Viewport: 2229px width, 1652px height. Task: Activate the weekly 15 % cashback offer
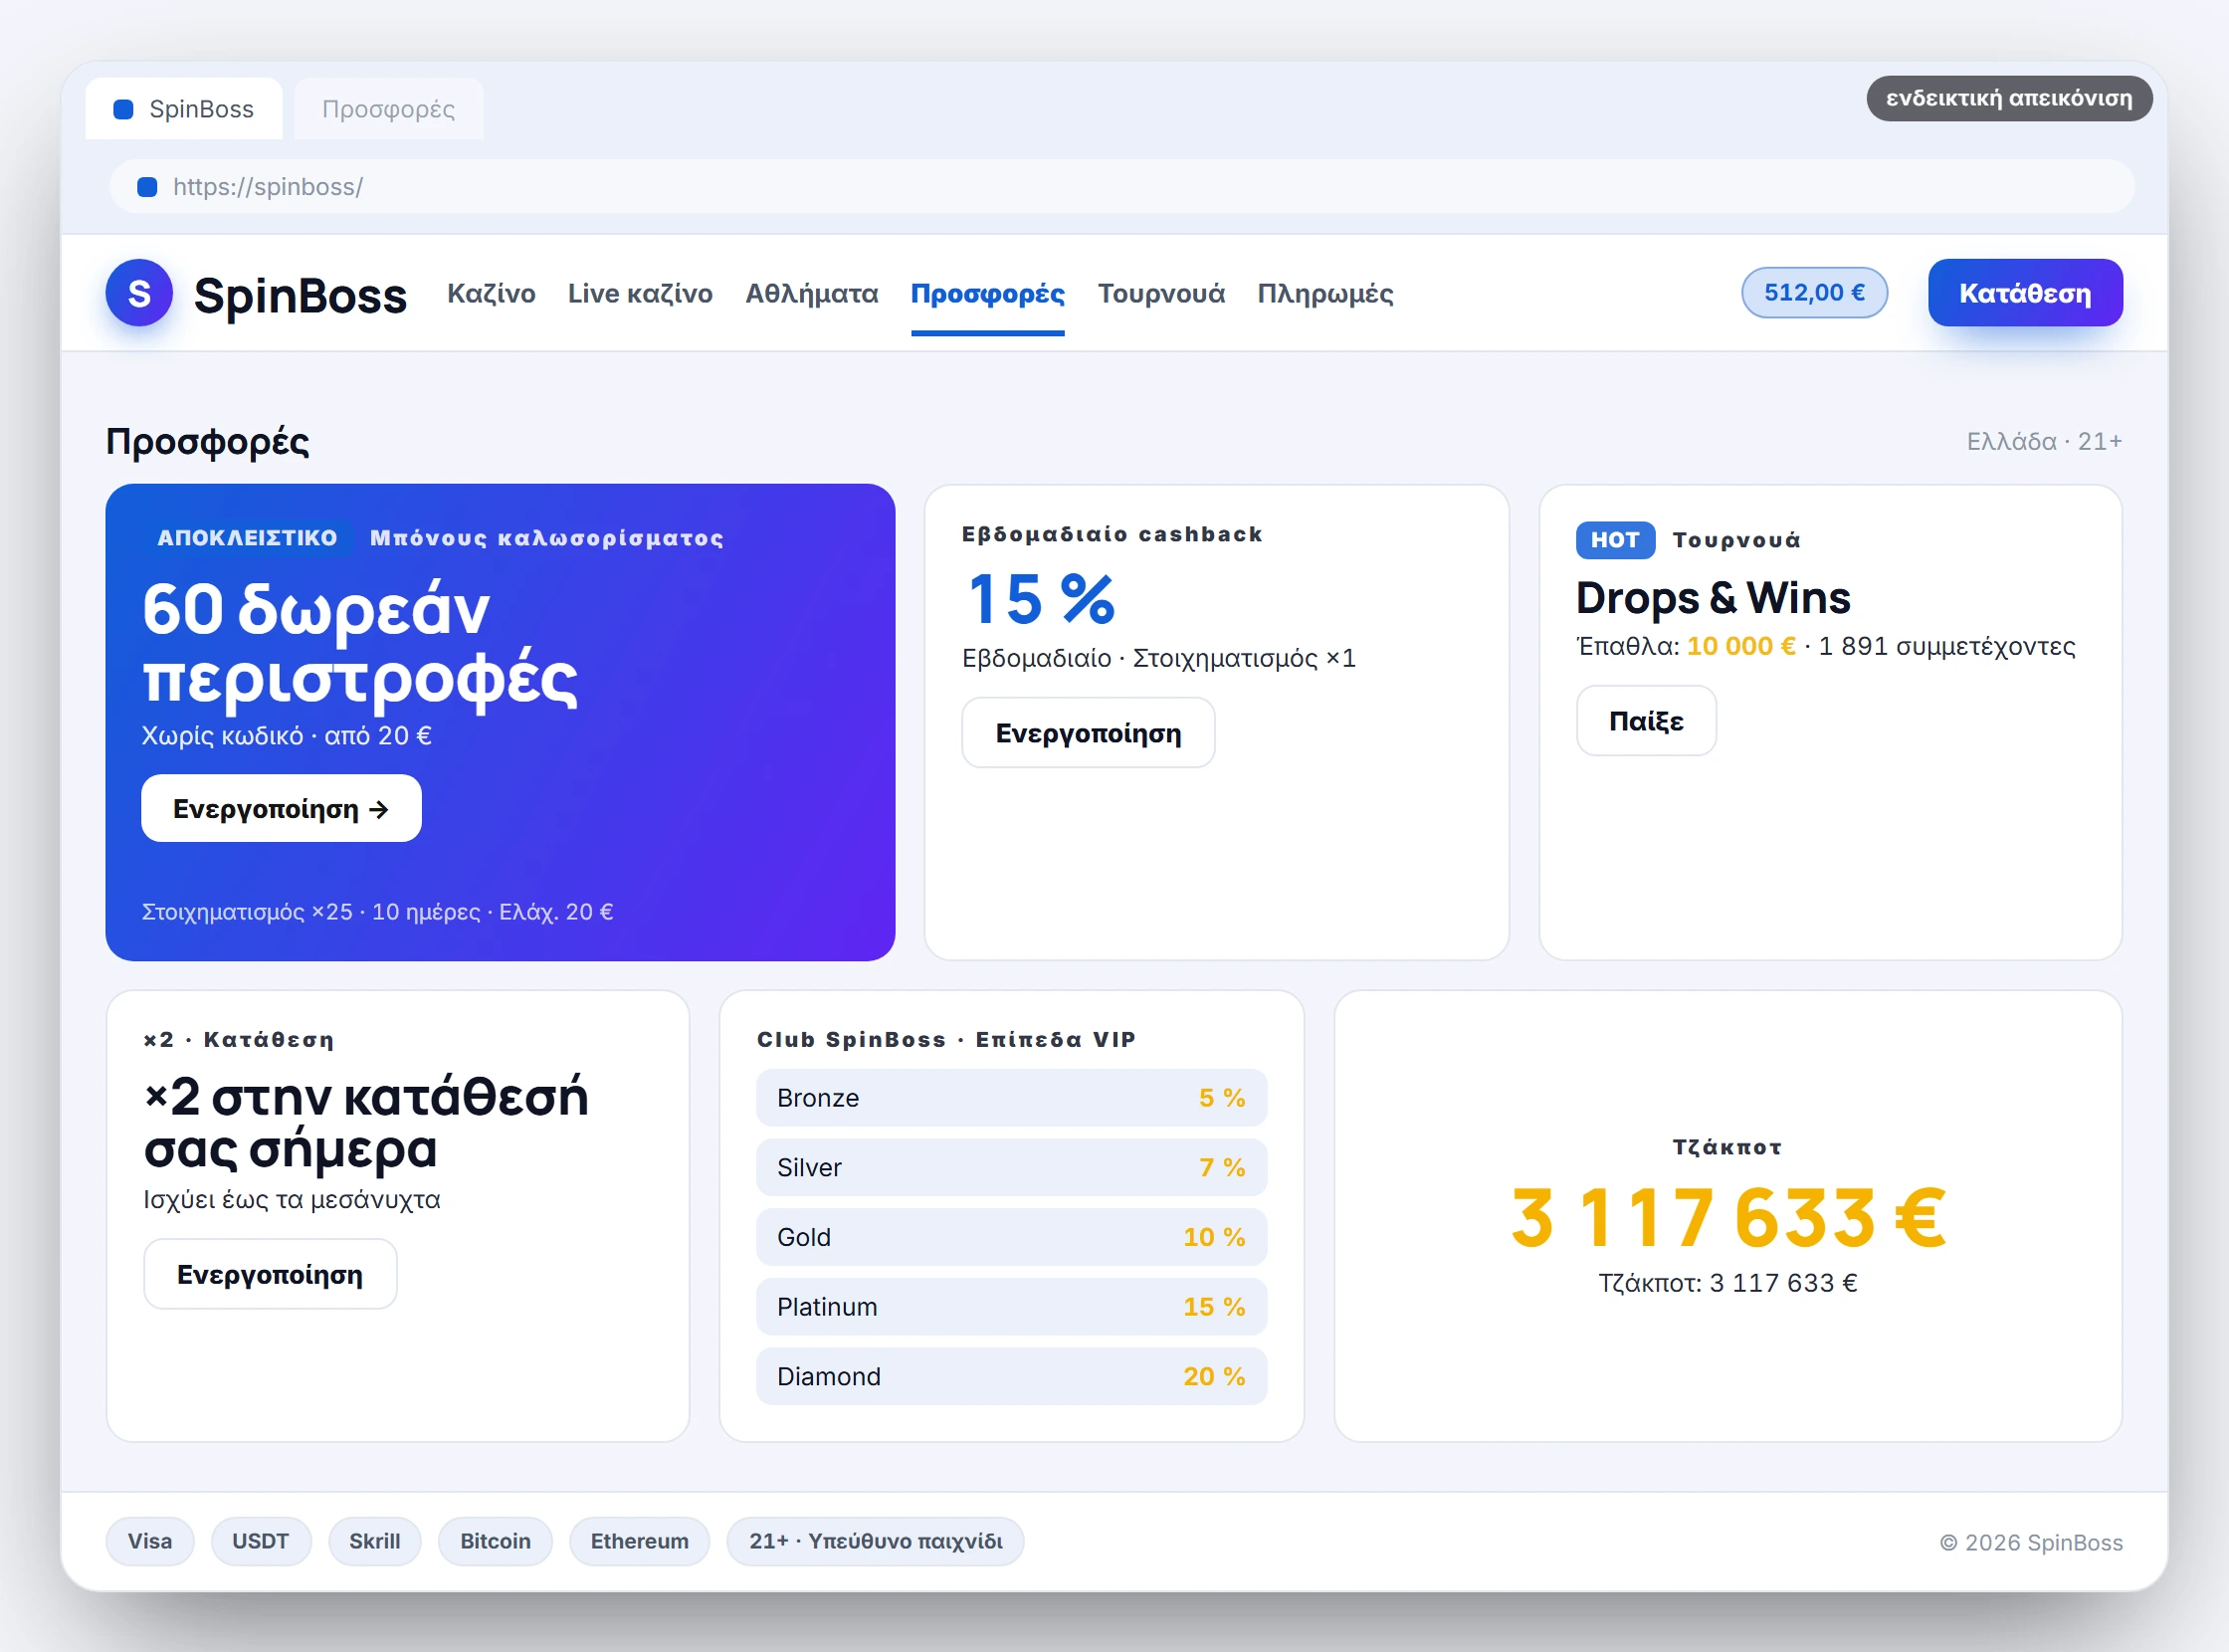(1088, 733)
